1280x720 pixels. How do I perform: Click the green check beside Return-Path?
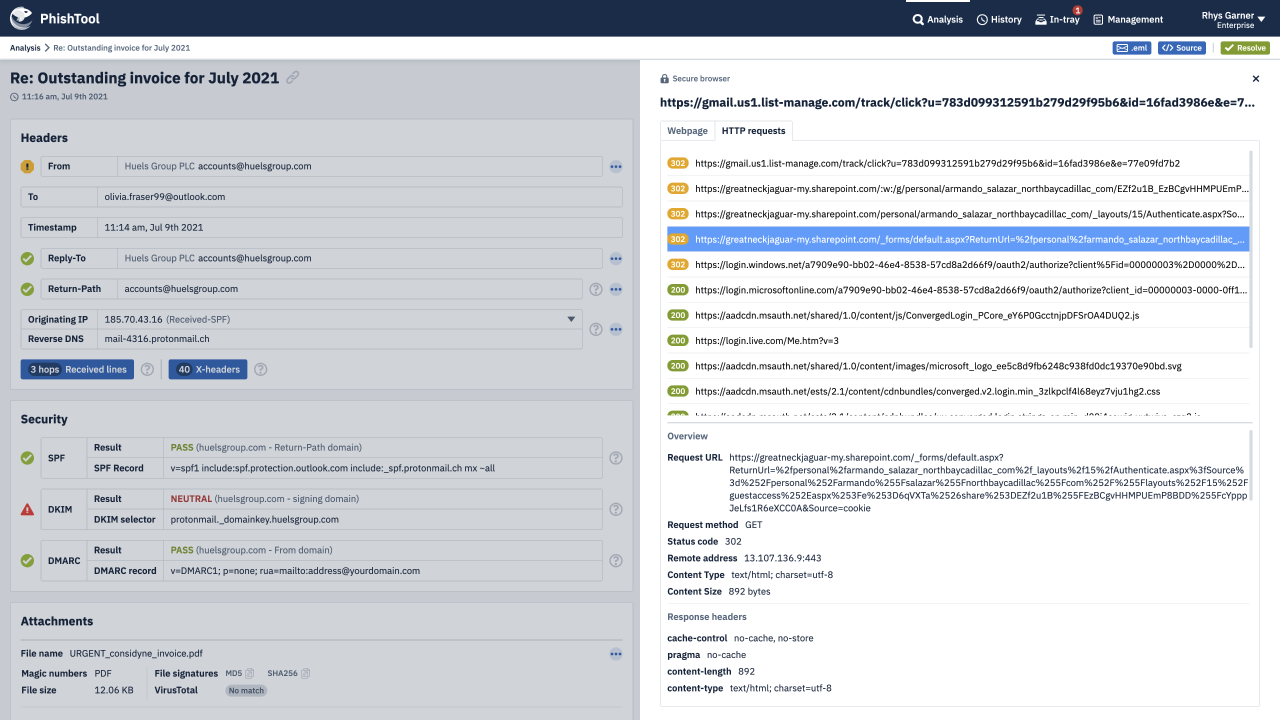pyautogui.click(x=27, y=289)
